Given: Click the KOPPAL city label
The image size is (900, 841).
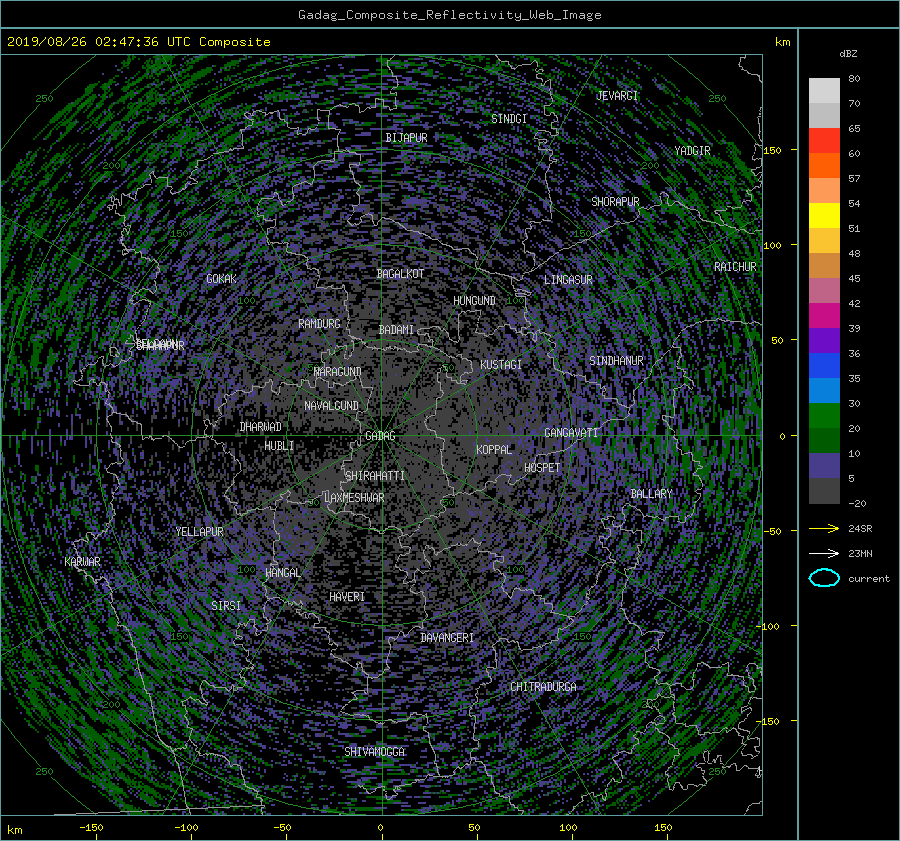Looking at the screenshot, I should click(494, 450).
